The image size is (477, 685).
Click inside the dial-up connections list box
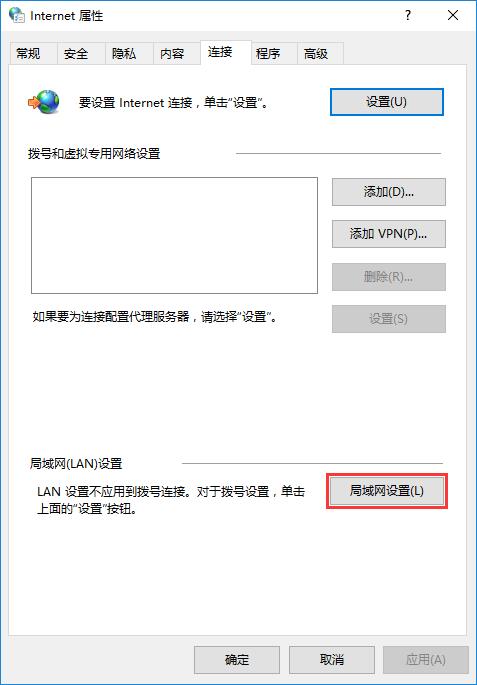pyautogui.click(x=174, y=235)
